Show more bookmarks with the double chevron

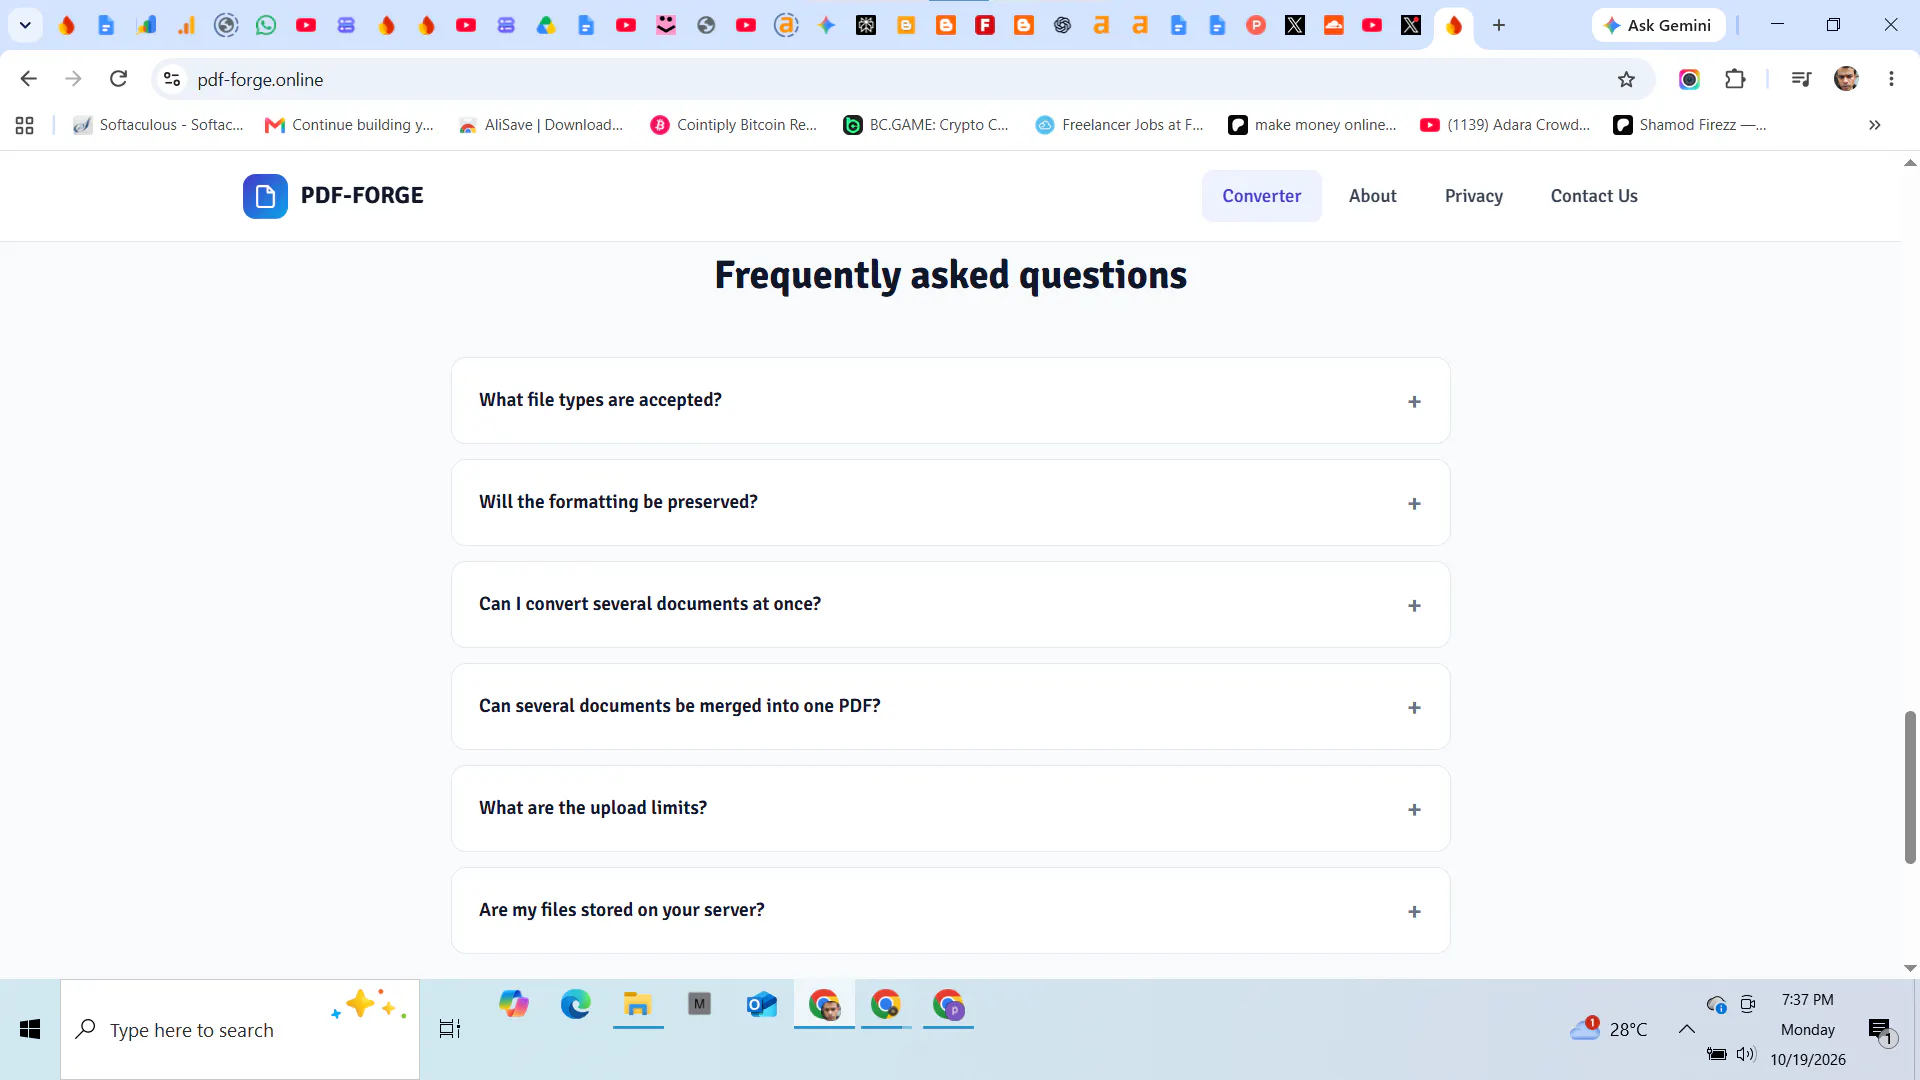(x=1875, y=125)
